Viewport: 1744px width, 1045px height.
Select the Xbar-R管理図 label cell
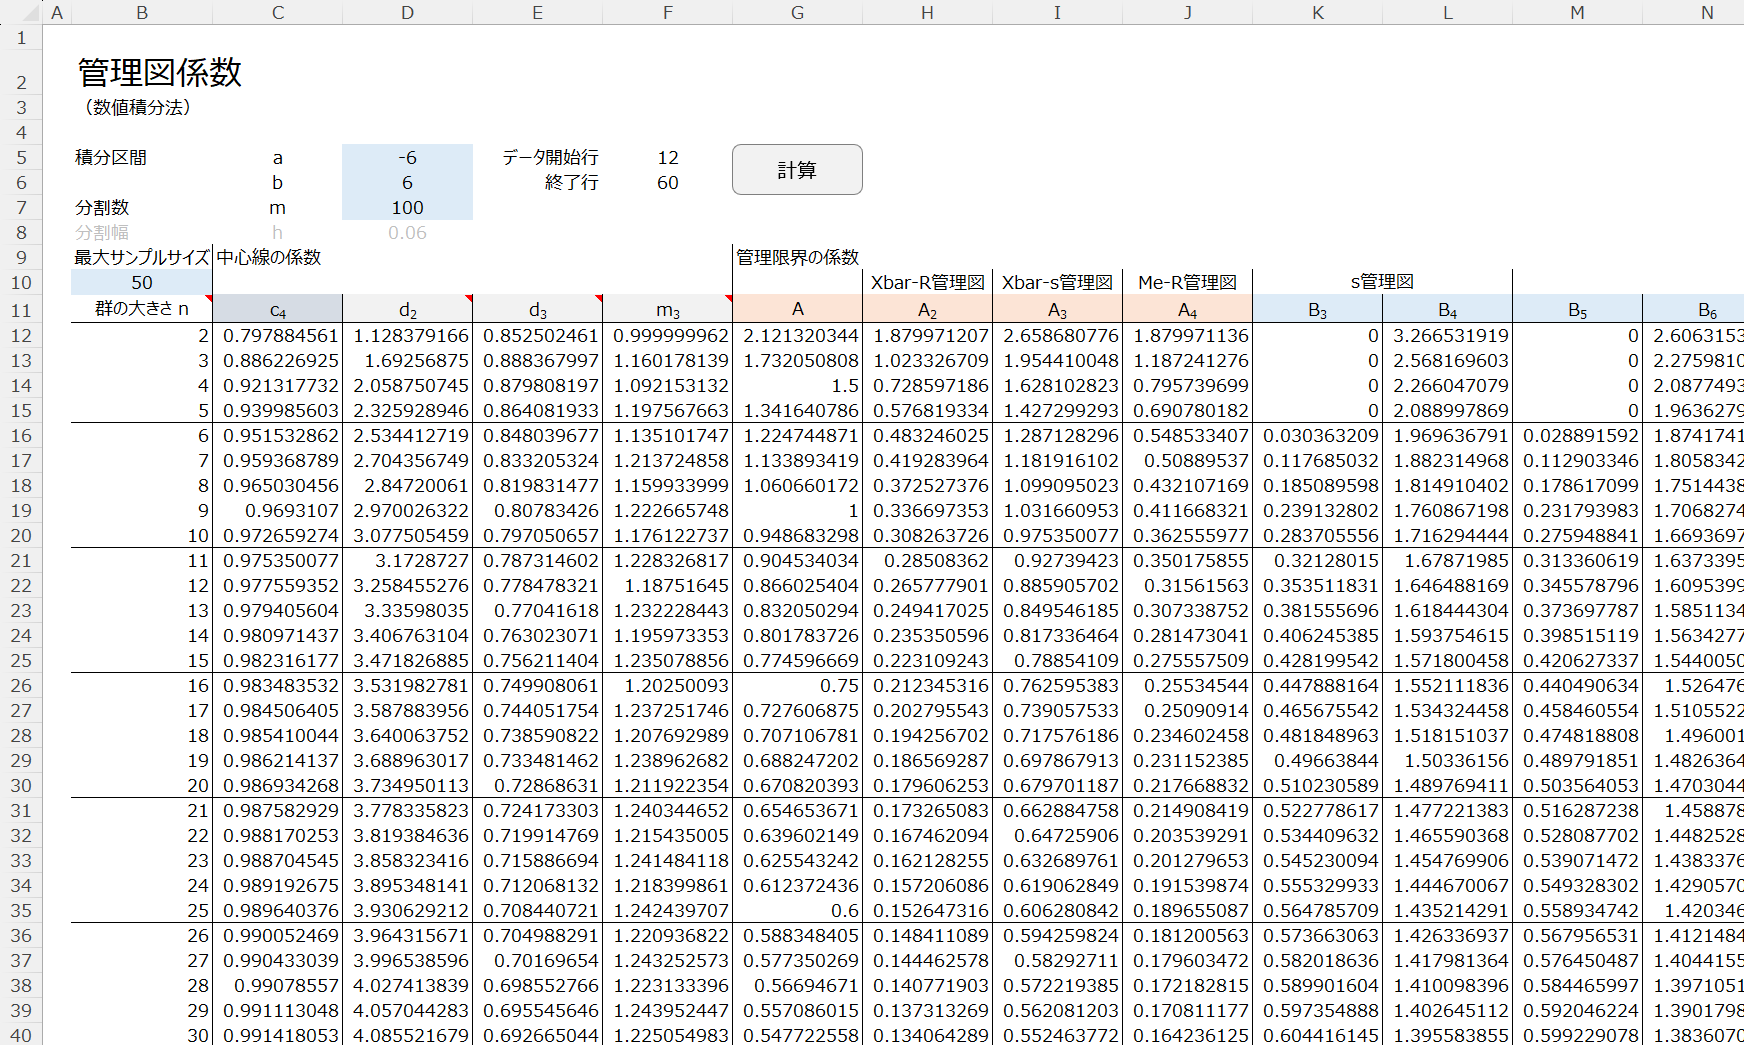coord(927,283)
